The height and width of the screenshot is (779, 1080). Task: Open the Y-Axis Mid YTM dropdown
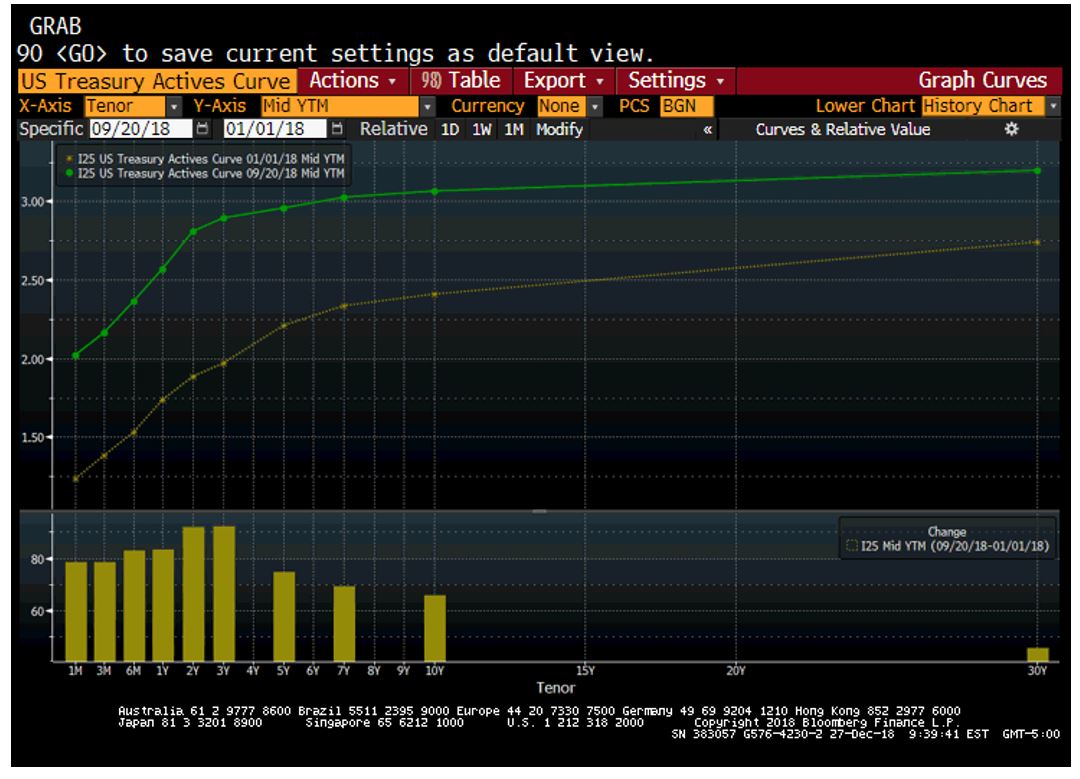click(430, 105)
